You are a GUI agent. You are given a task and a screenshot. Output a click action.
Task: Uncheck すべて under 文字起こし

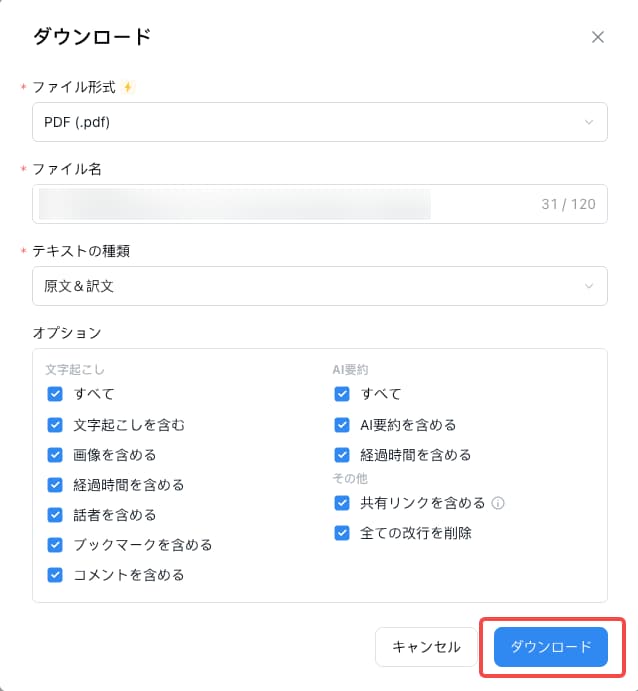pyautogui.click(x=55, y=394)
